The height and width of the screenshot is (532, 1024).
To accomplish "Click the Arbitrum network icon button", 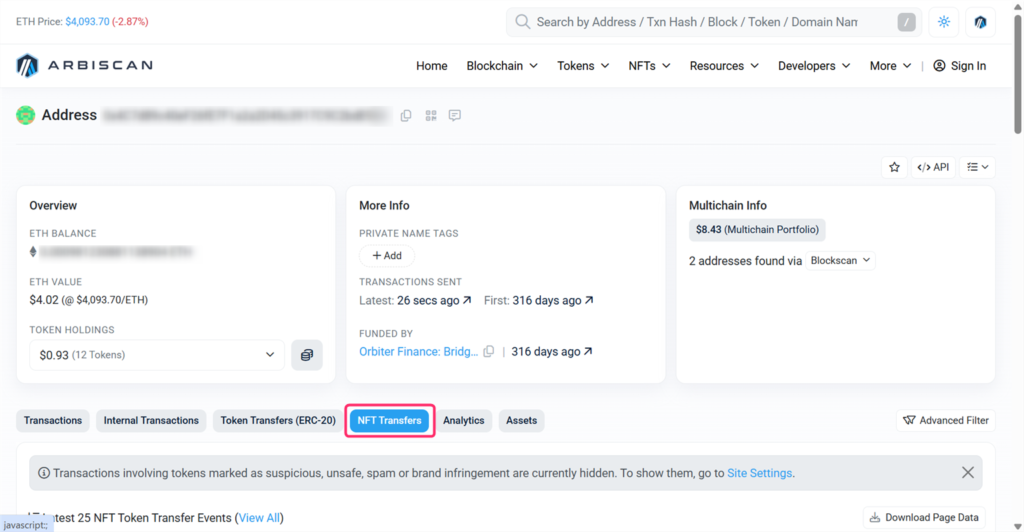I will pyautogui.click(x=980, y=22).
